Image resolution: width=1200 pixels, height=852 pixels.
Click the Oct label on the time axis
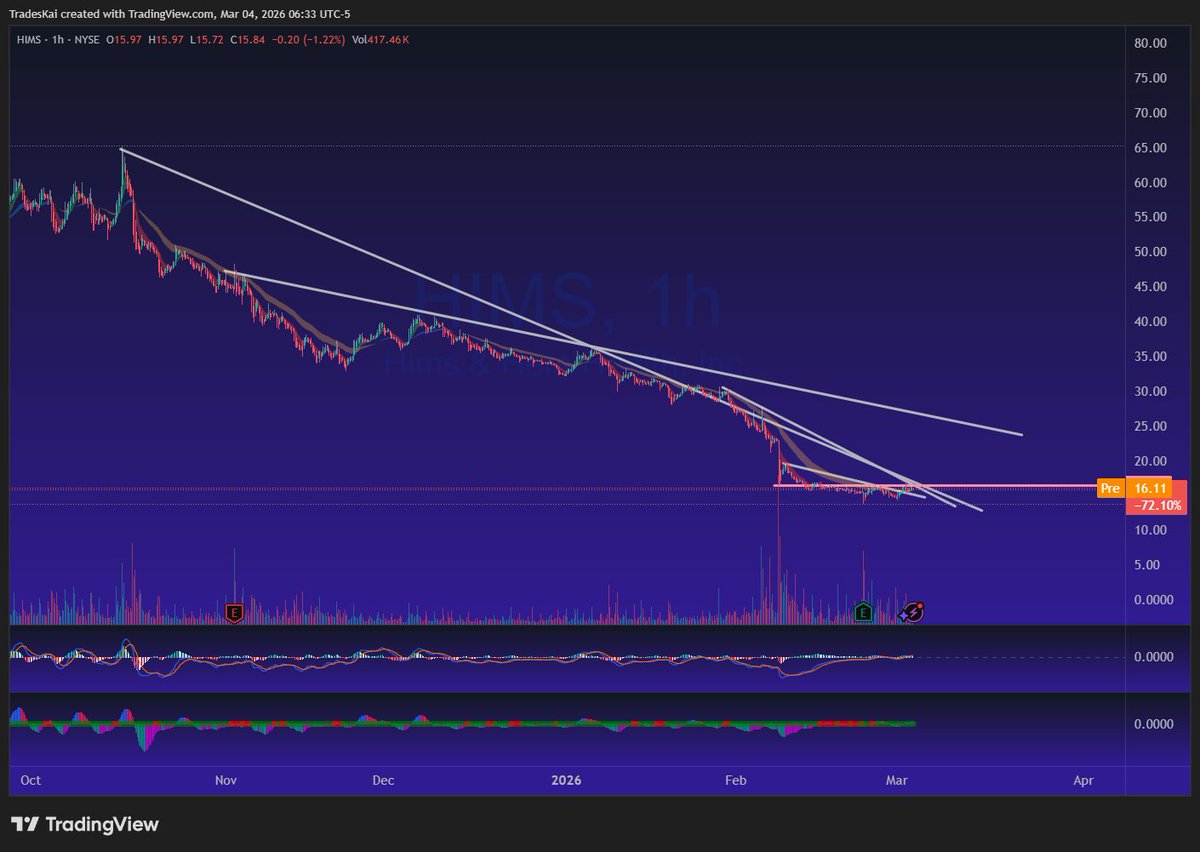tap(31, 779)
